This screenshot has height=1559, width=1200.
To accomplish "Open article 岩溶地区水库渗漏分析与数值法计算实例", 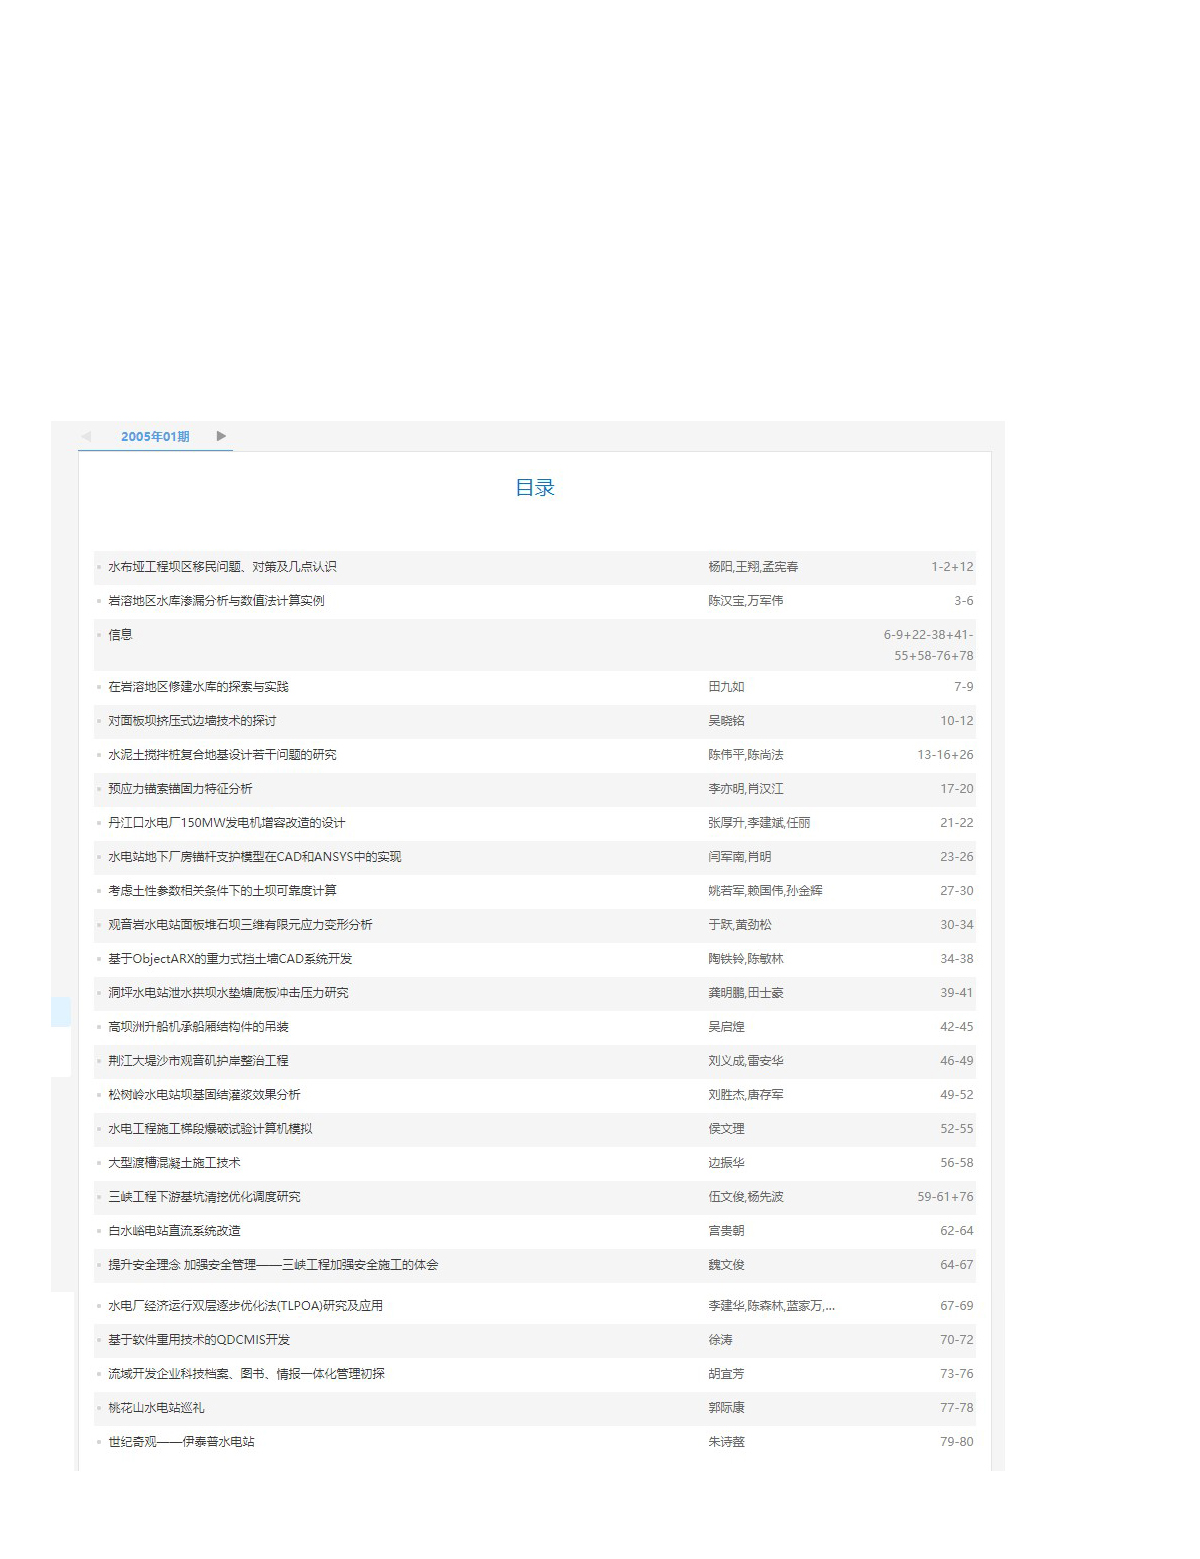I will point(216,601).
